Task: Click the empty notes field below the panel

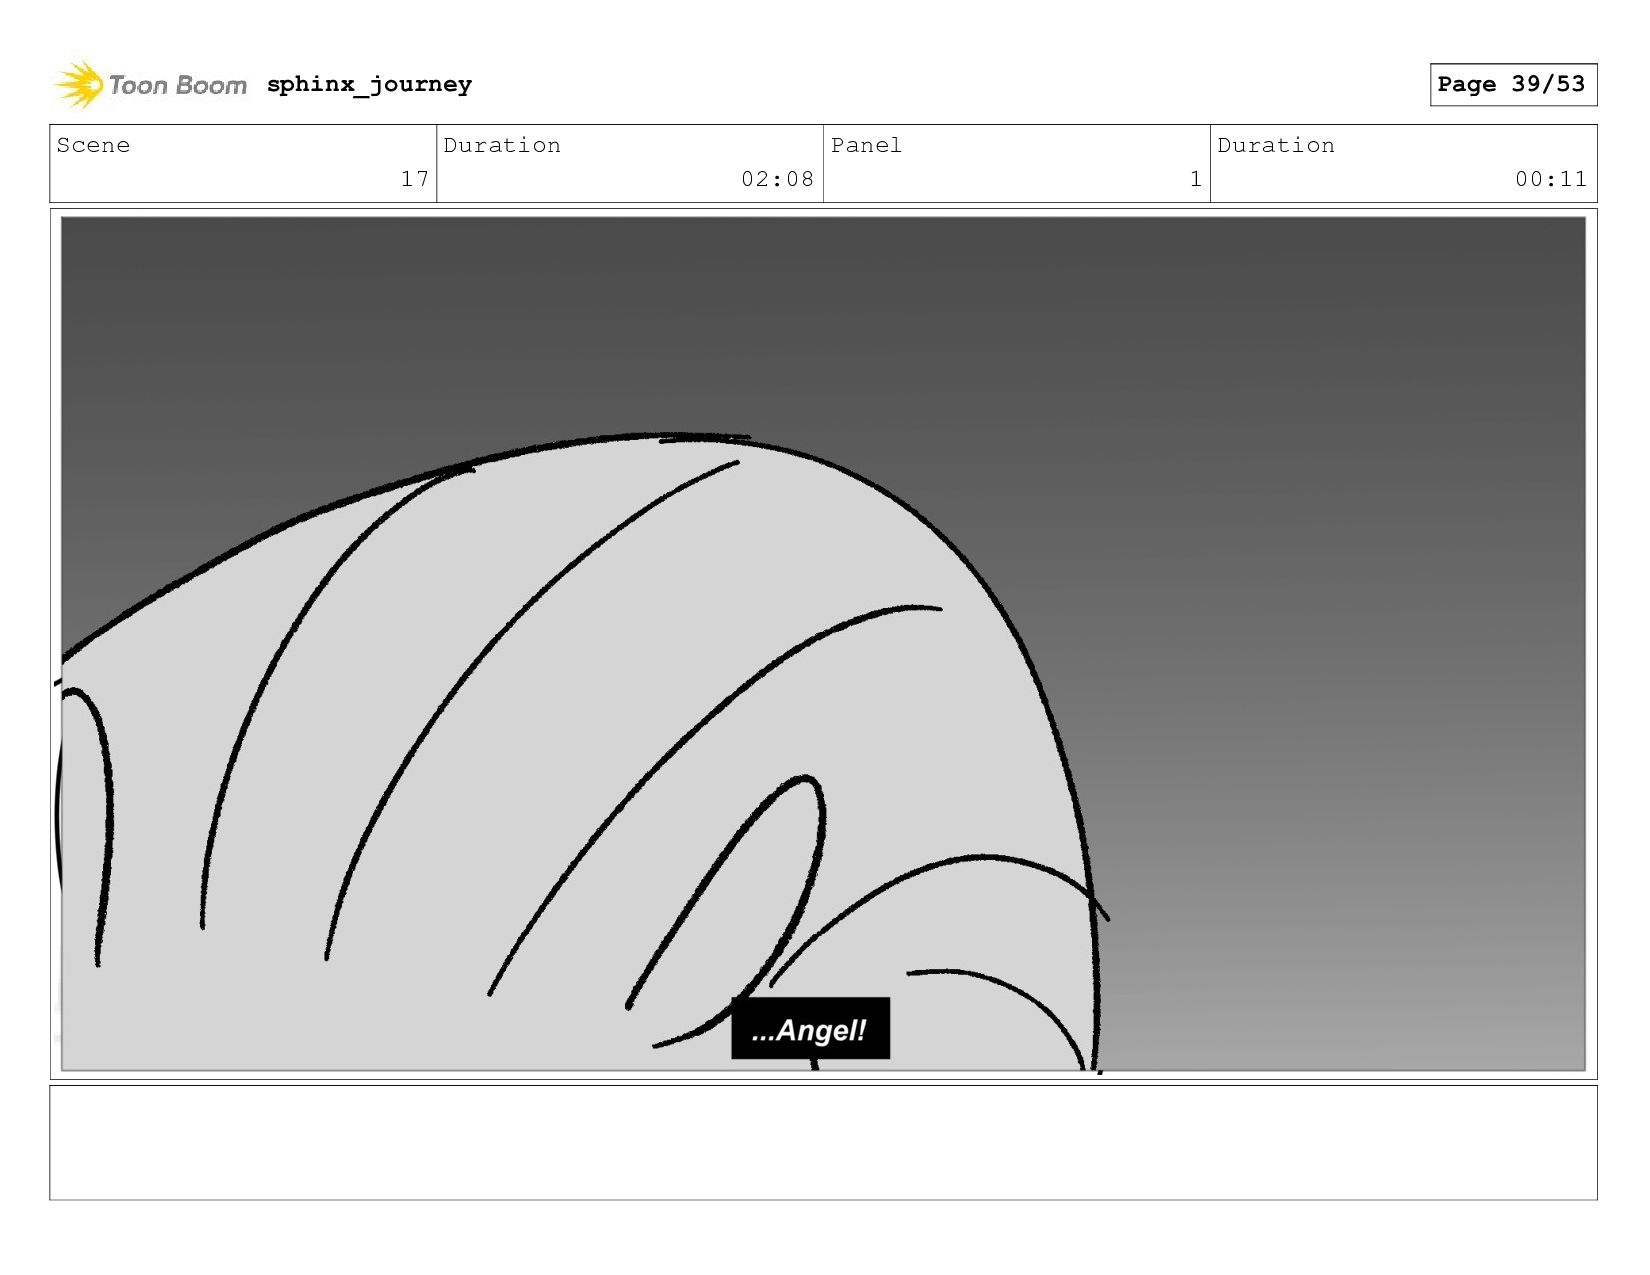Action: click(x=823, y=1143)
